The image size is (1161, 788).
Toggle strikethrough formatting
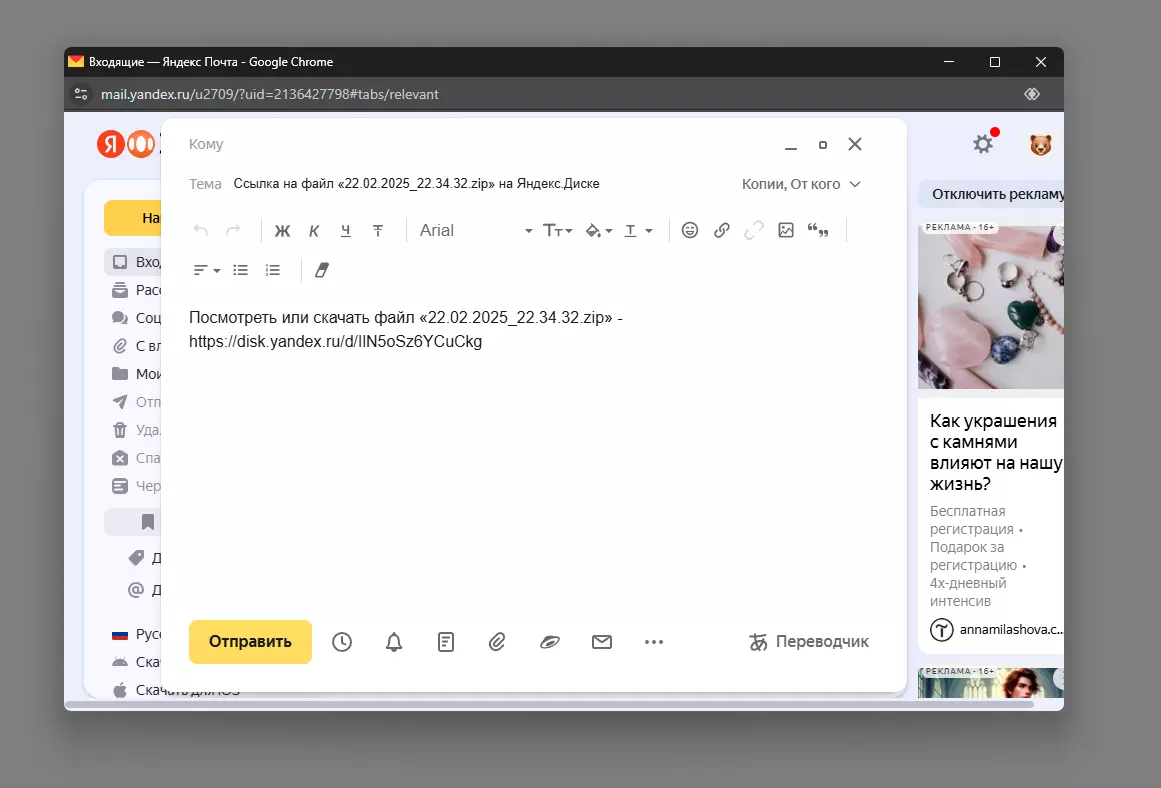[x=378, y=231]
